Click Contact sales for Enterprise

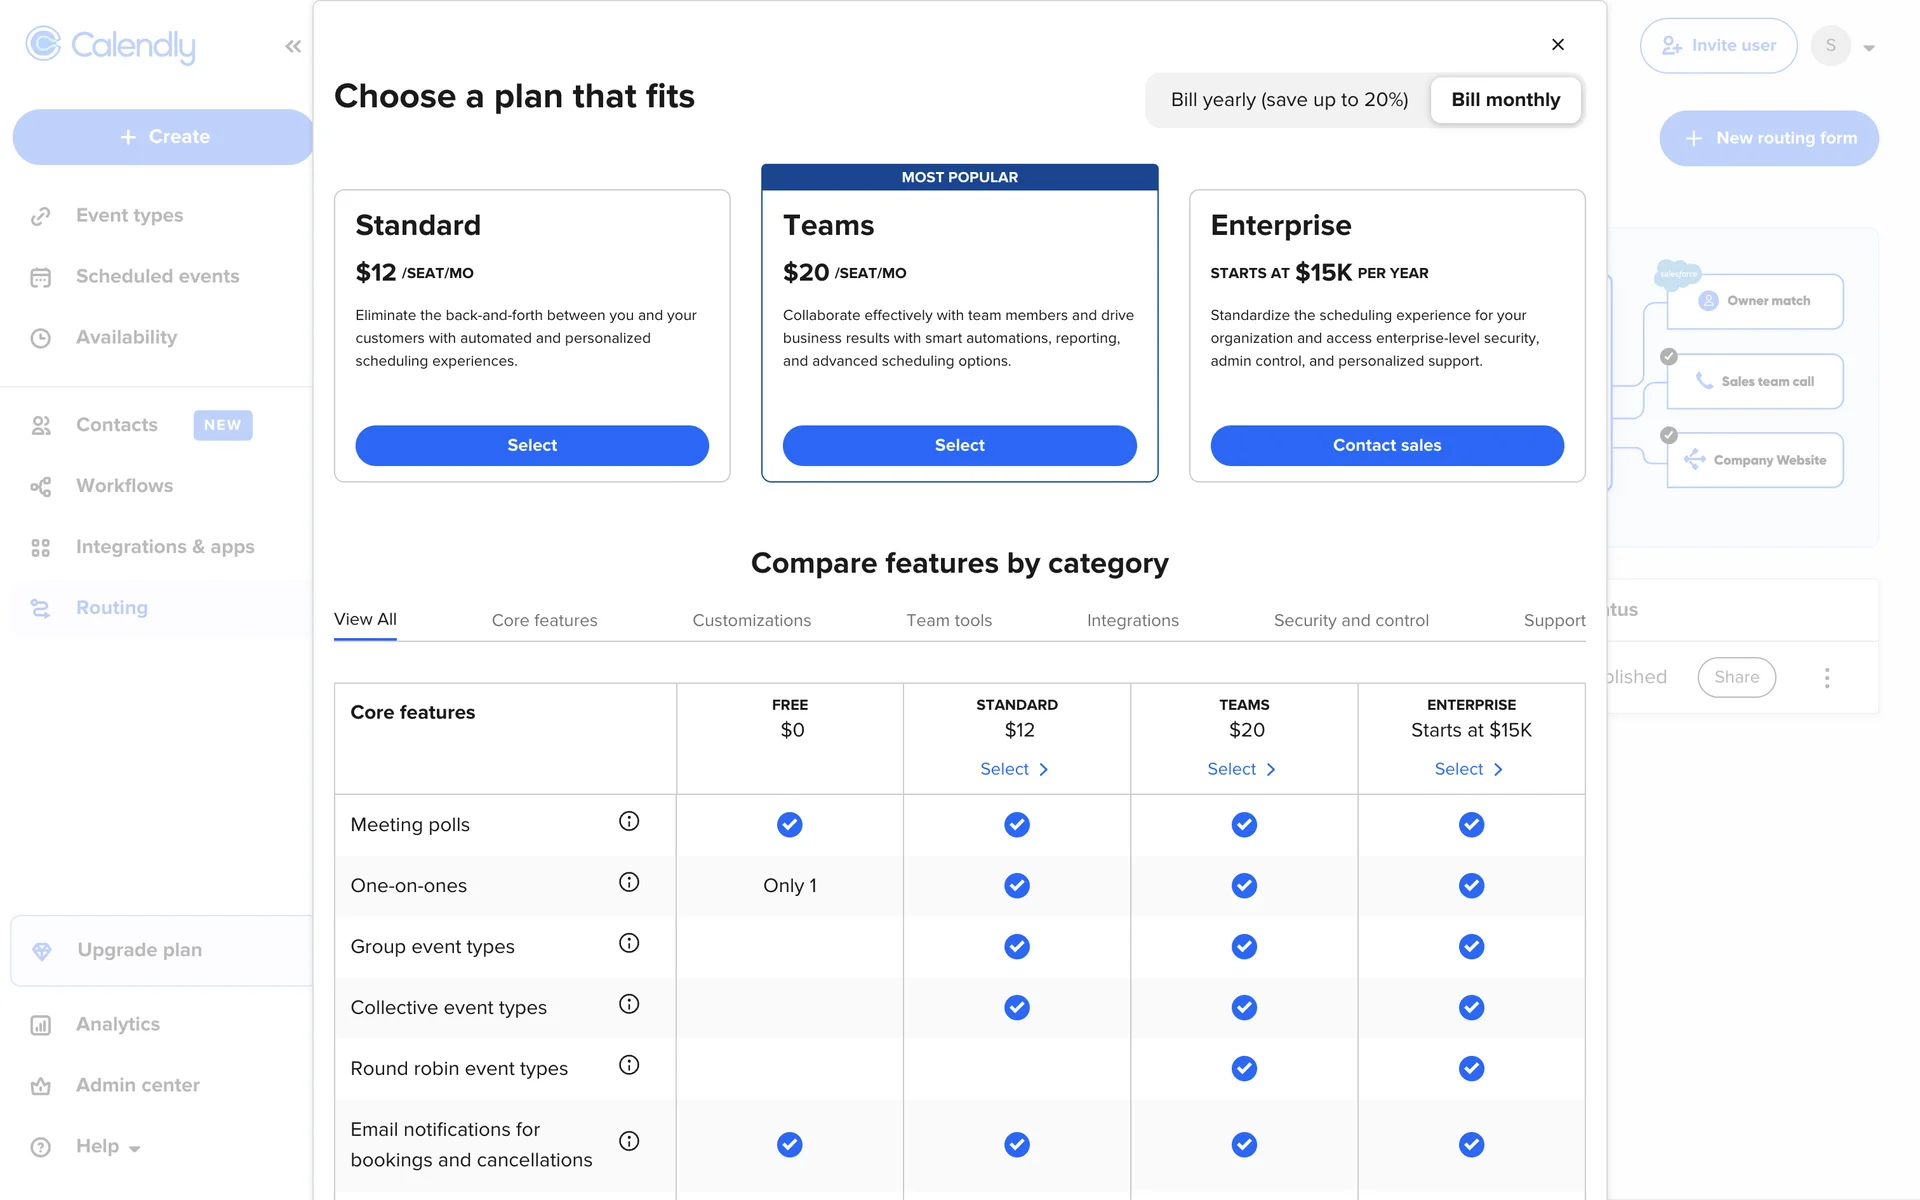tap(1387, 445)
